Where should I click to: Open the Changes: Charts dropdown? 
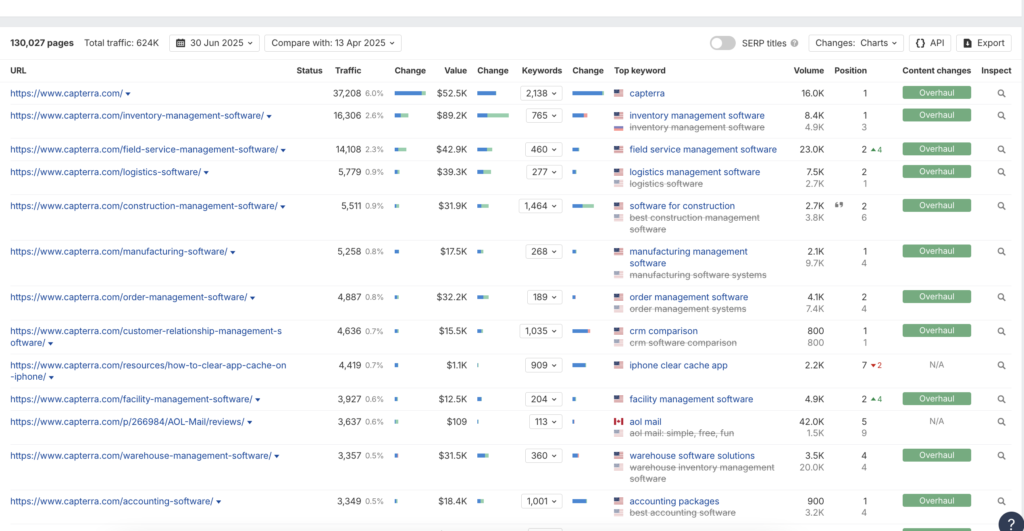tap(856, 43)
